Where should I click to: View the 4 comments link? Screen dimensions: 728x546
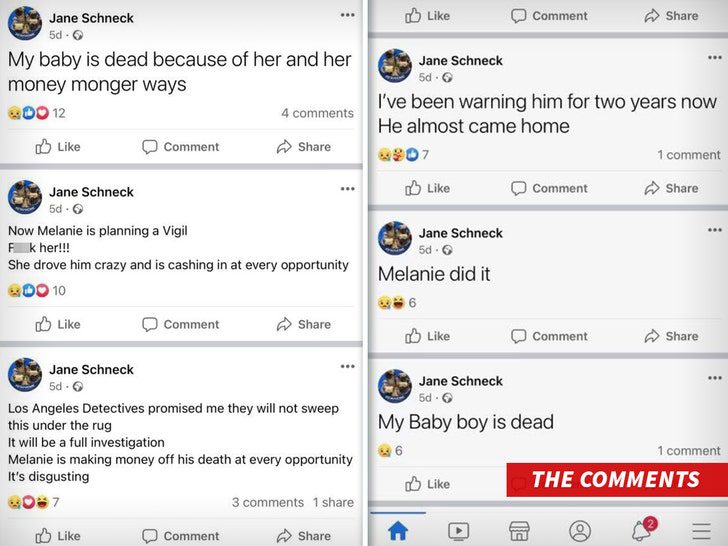(317, 113)
